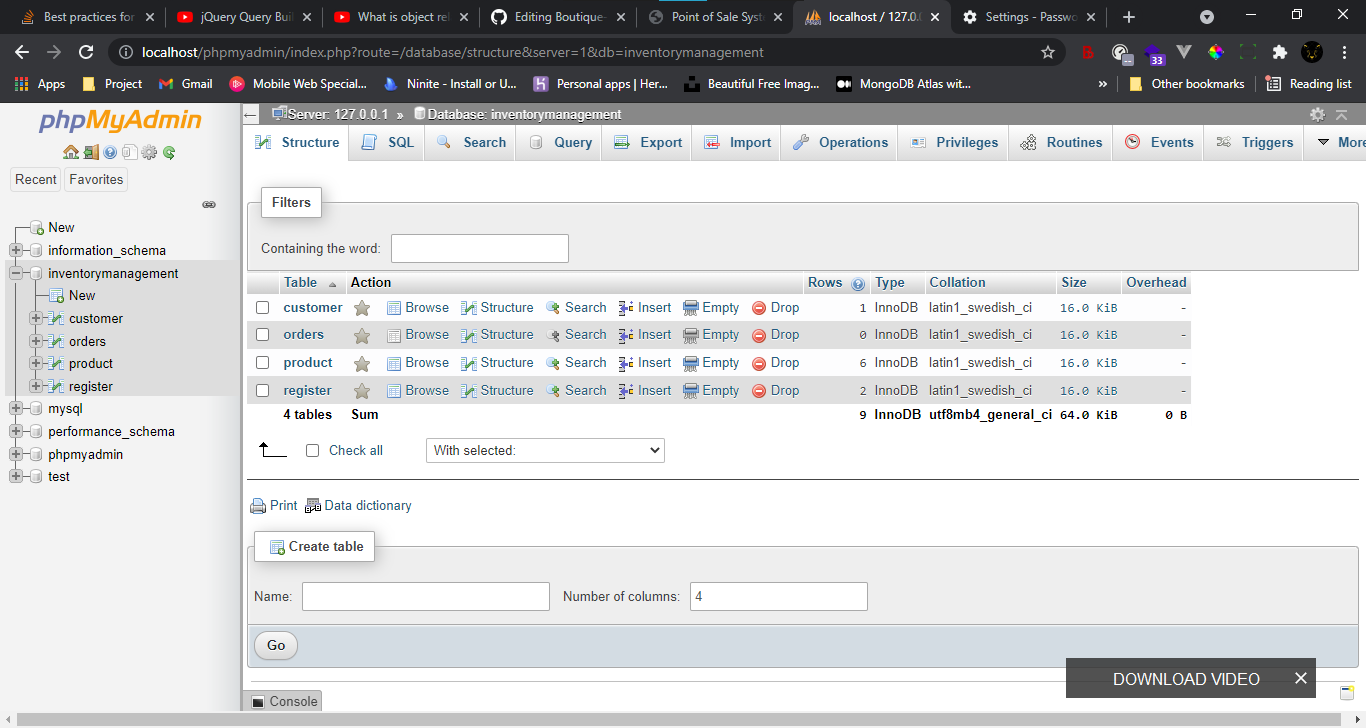This screenshot has height=728, width=1366.
Task: Open the Operations tab
Action: (840, 143)
